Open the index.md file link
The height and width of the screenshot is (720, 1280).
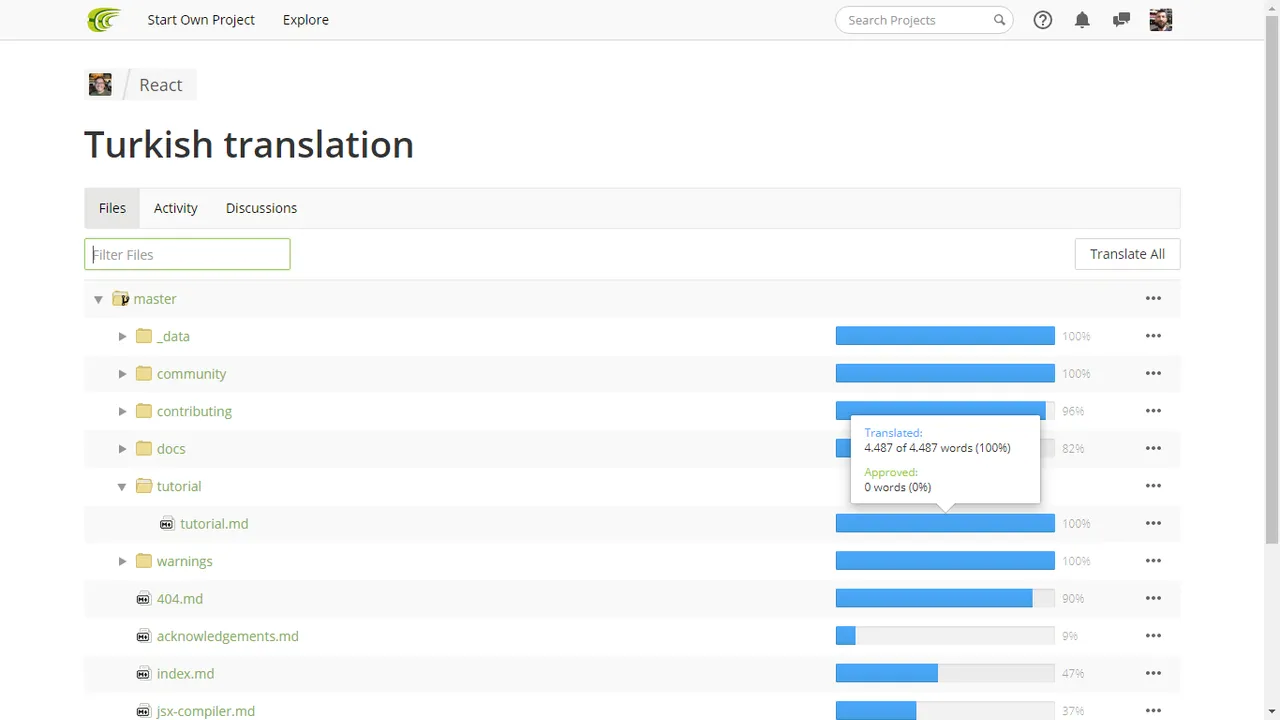pos(185,674)
